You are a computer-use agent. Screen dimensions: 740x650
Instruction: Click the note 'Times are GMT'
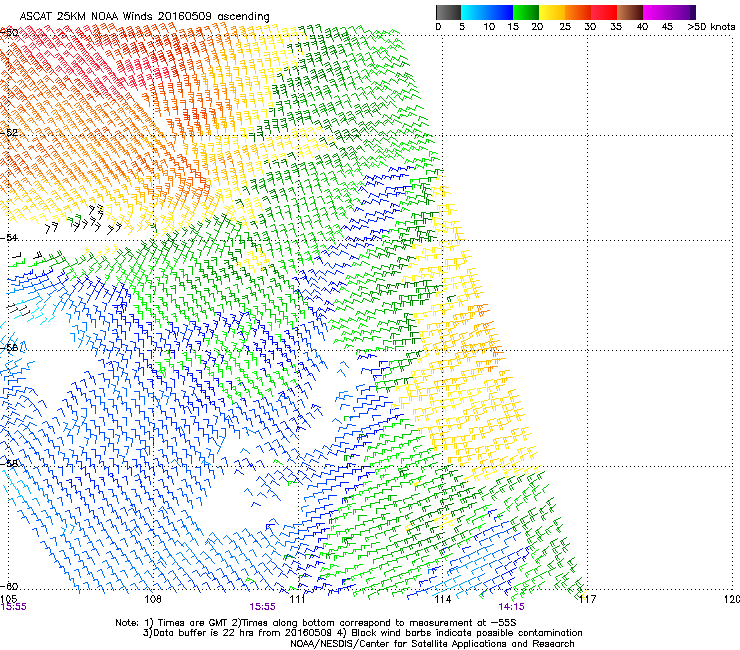tap(193, 623)
